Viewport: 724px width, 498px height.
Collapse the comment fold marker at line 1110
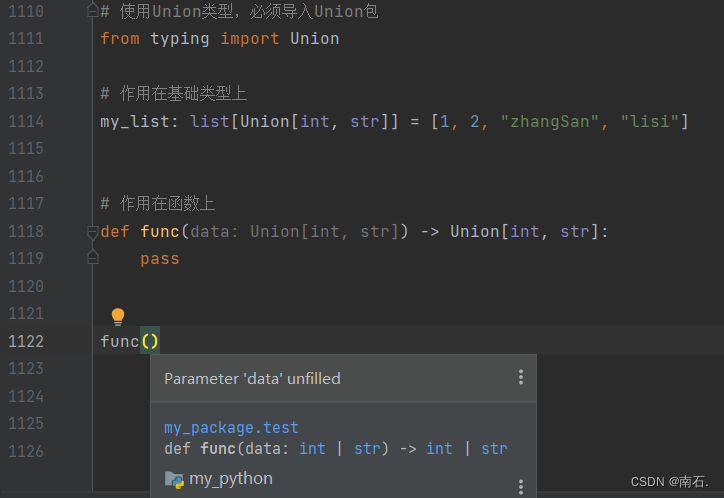click(x=92, y=11)
